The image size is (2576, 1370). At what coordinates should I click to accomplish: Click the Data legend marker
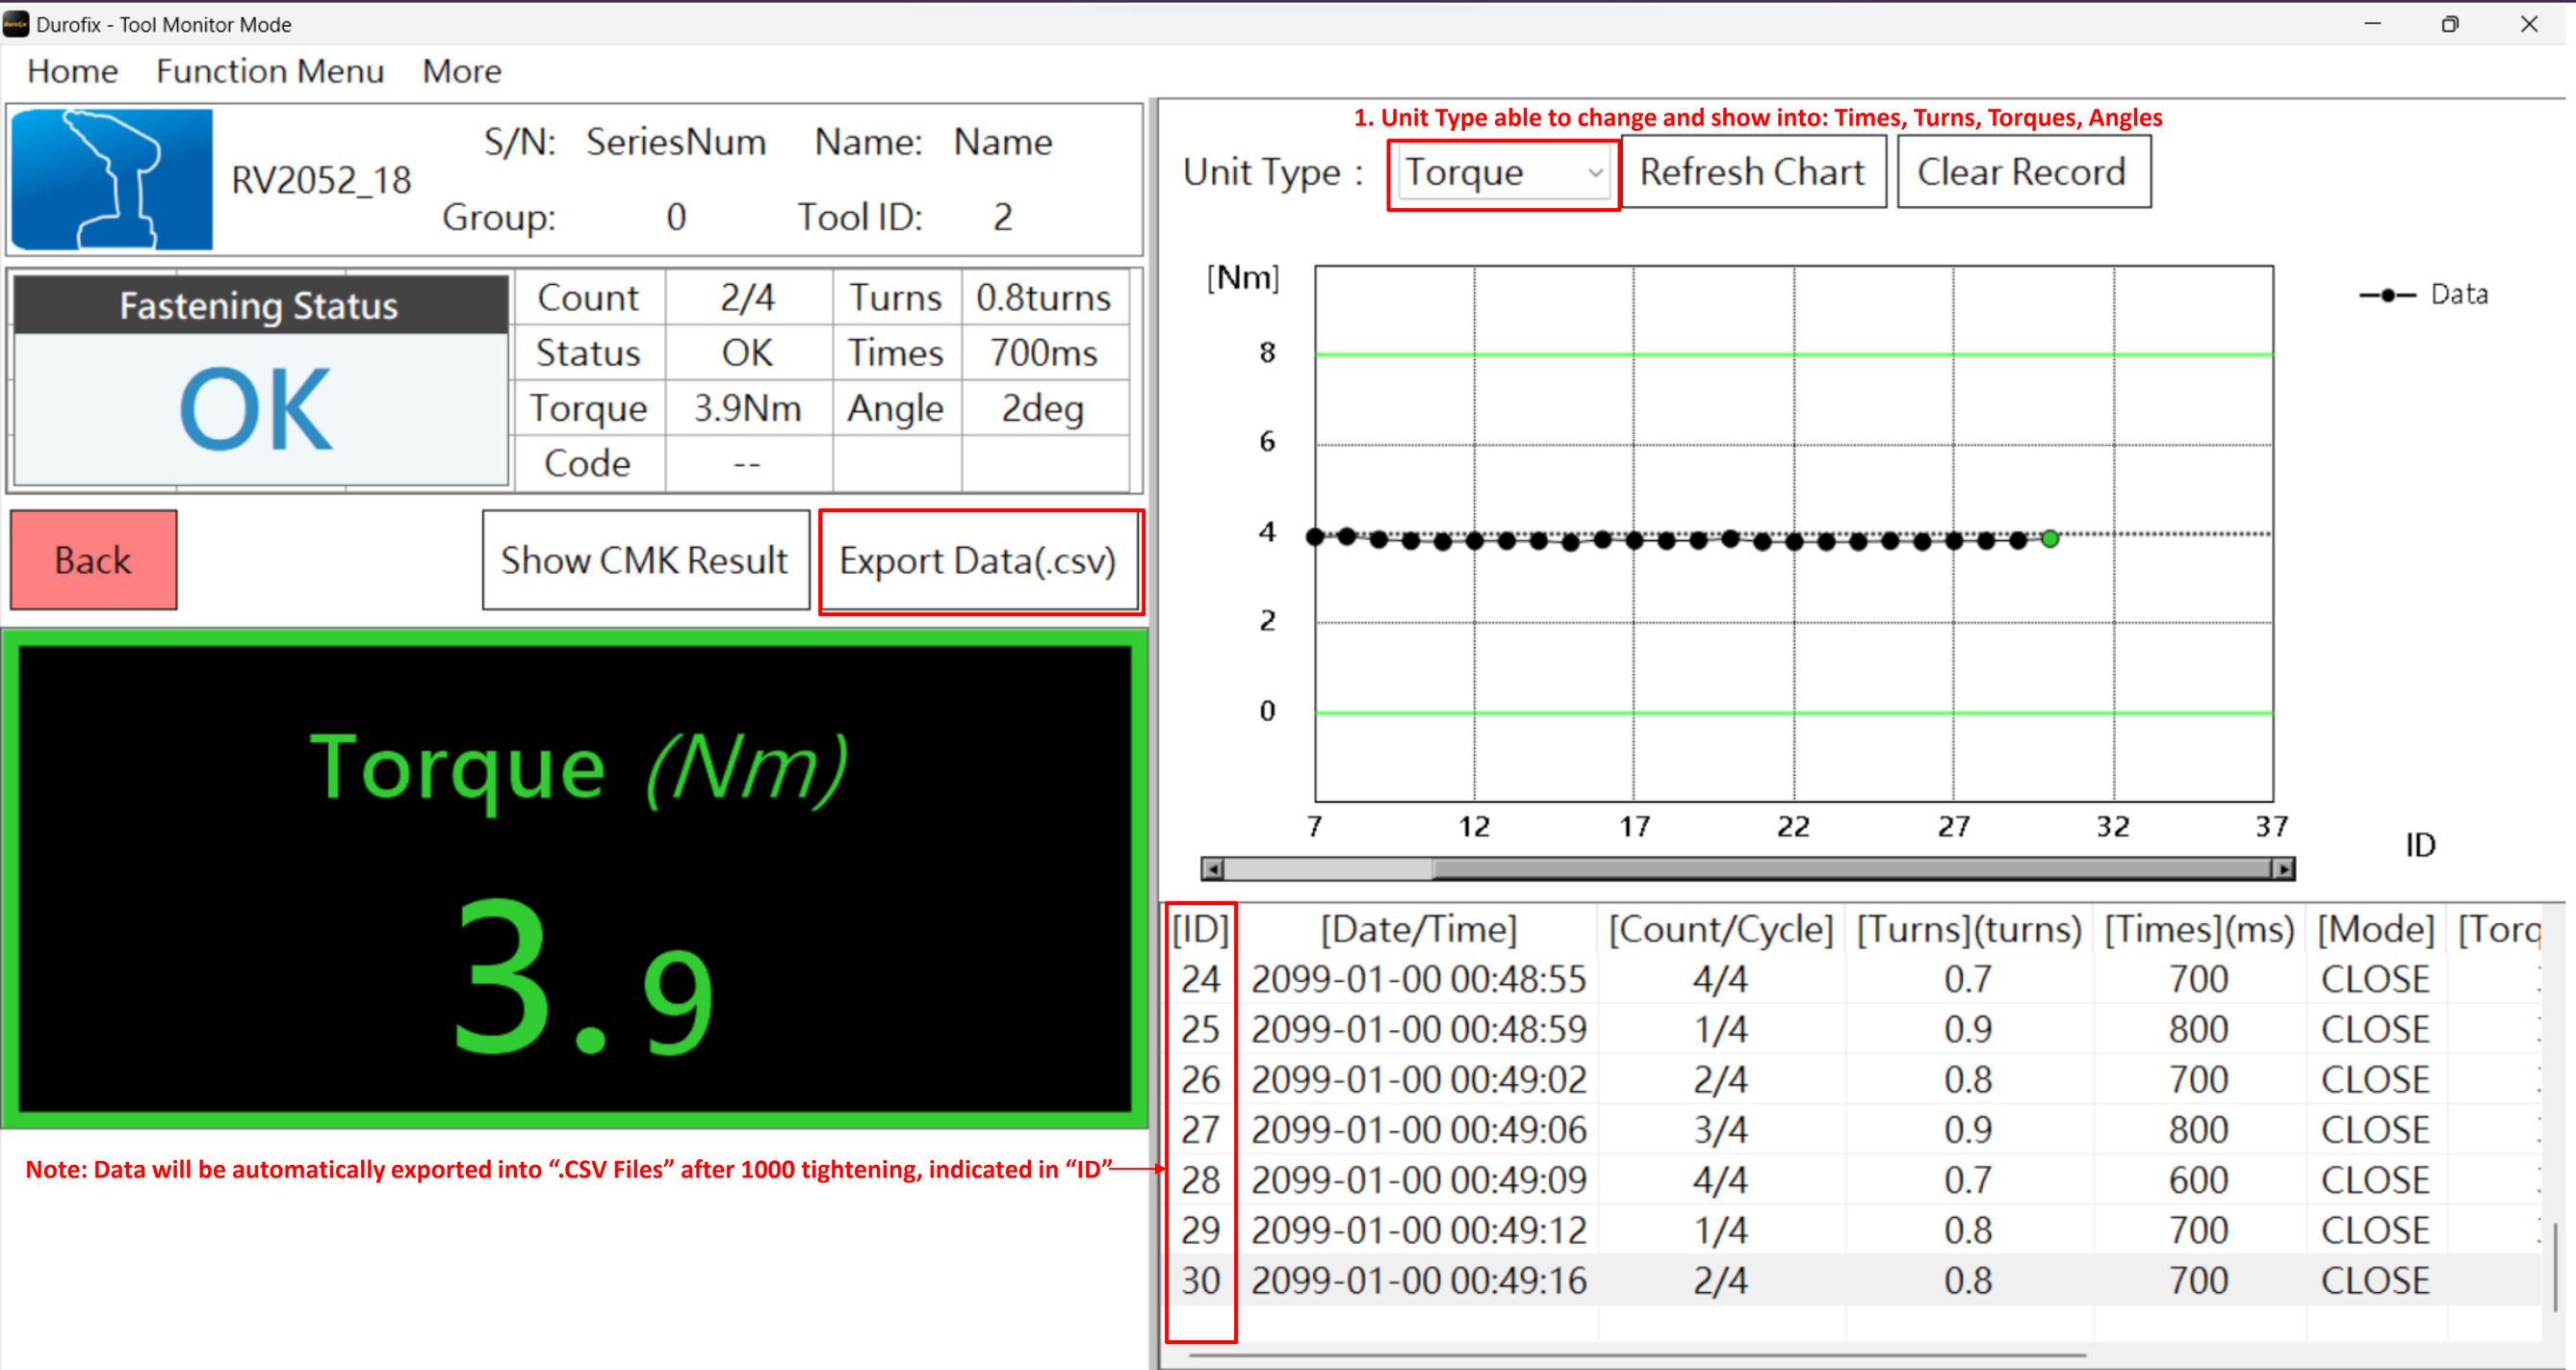2387,295
